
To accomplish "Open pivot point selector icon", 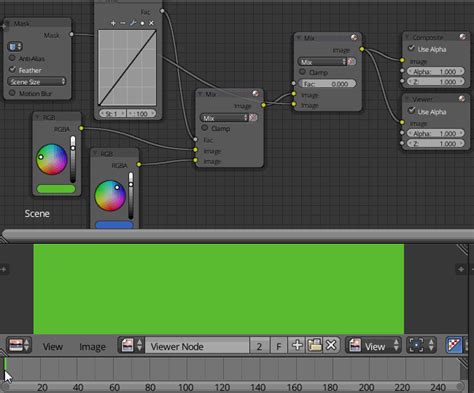I will 421,345.
